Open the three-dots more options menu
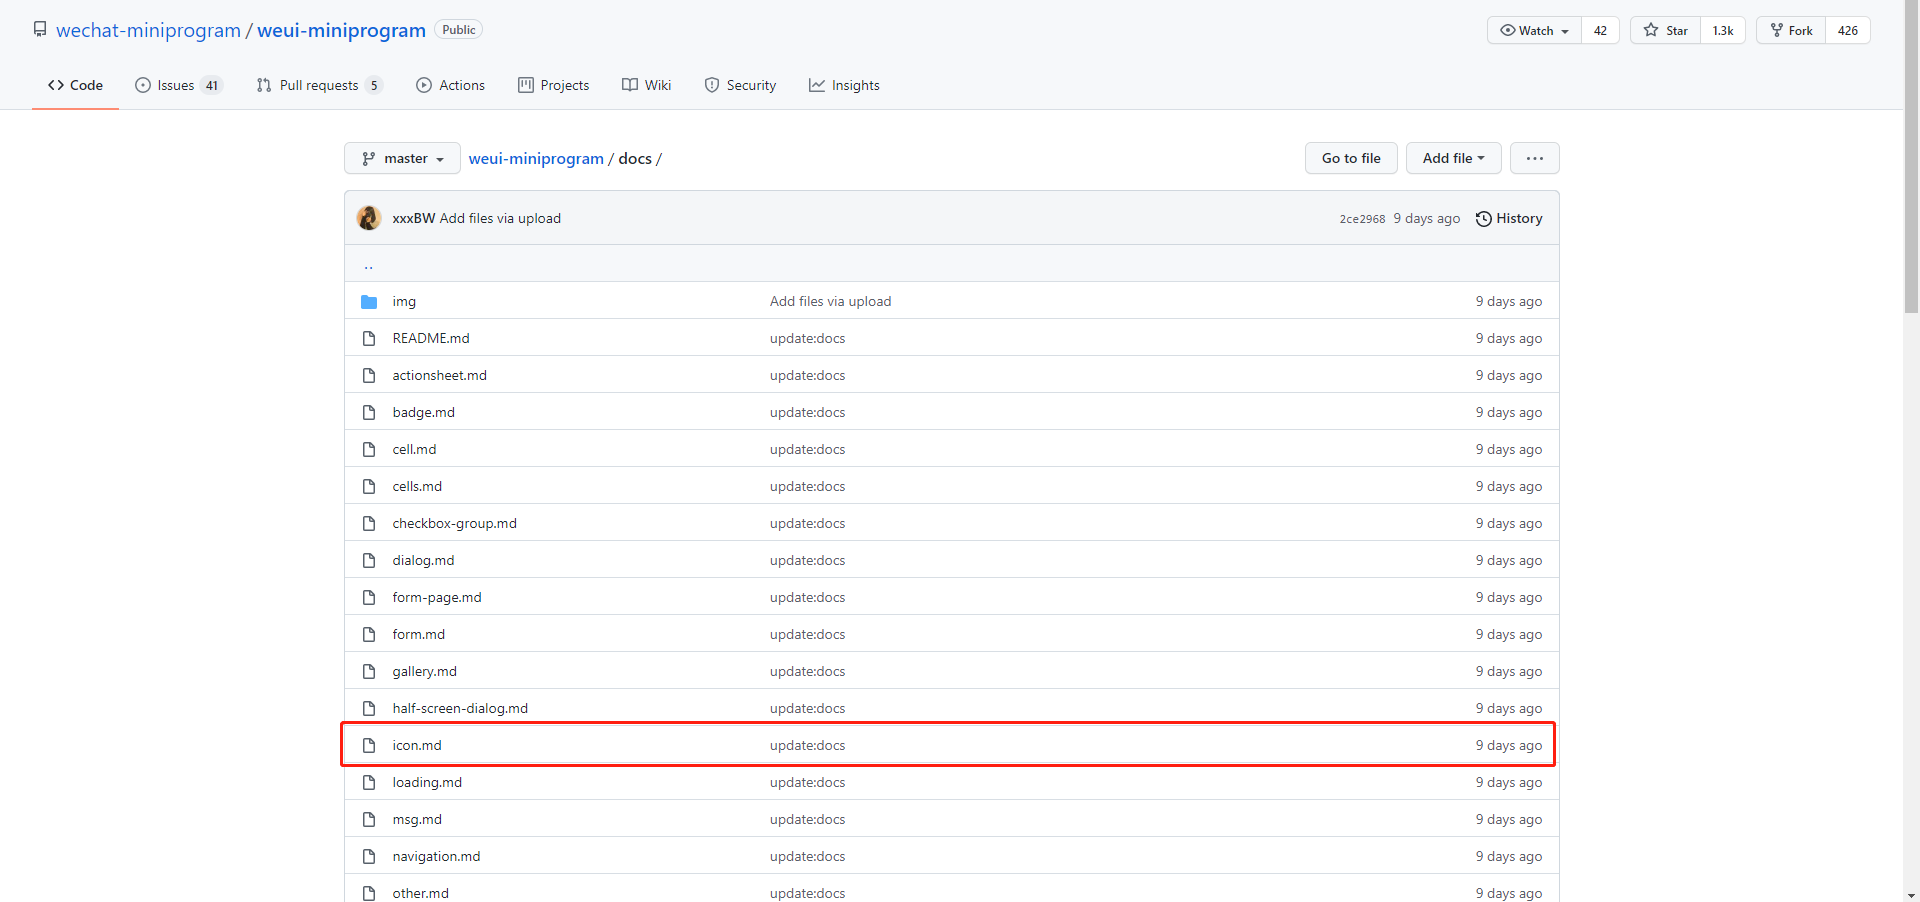Viewport: 1920px width, 902px height. (x=1535, y=158)
